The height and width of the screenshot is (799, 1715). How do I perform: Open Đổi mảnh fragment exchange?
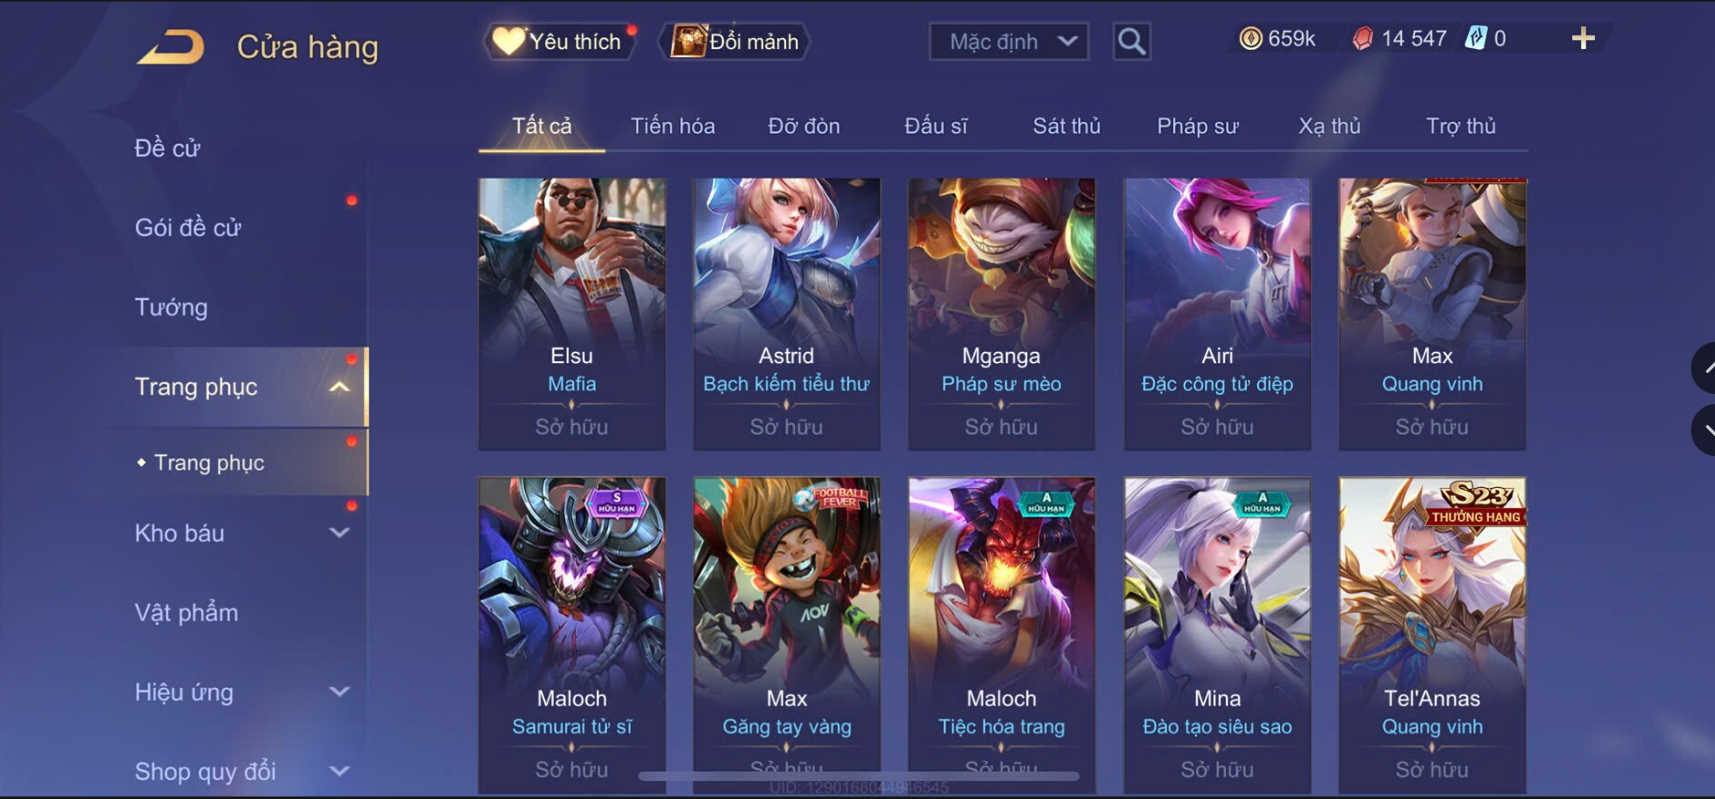735,42
